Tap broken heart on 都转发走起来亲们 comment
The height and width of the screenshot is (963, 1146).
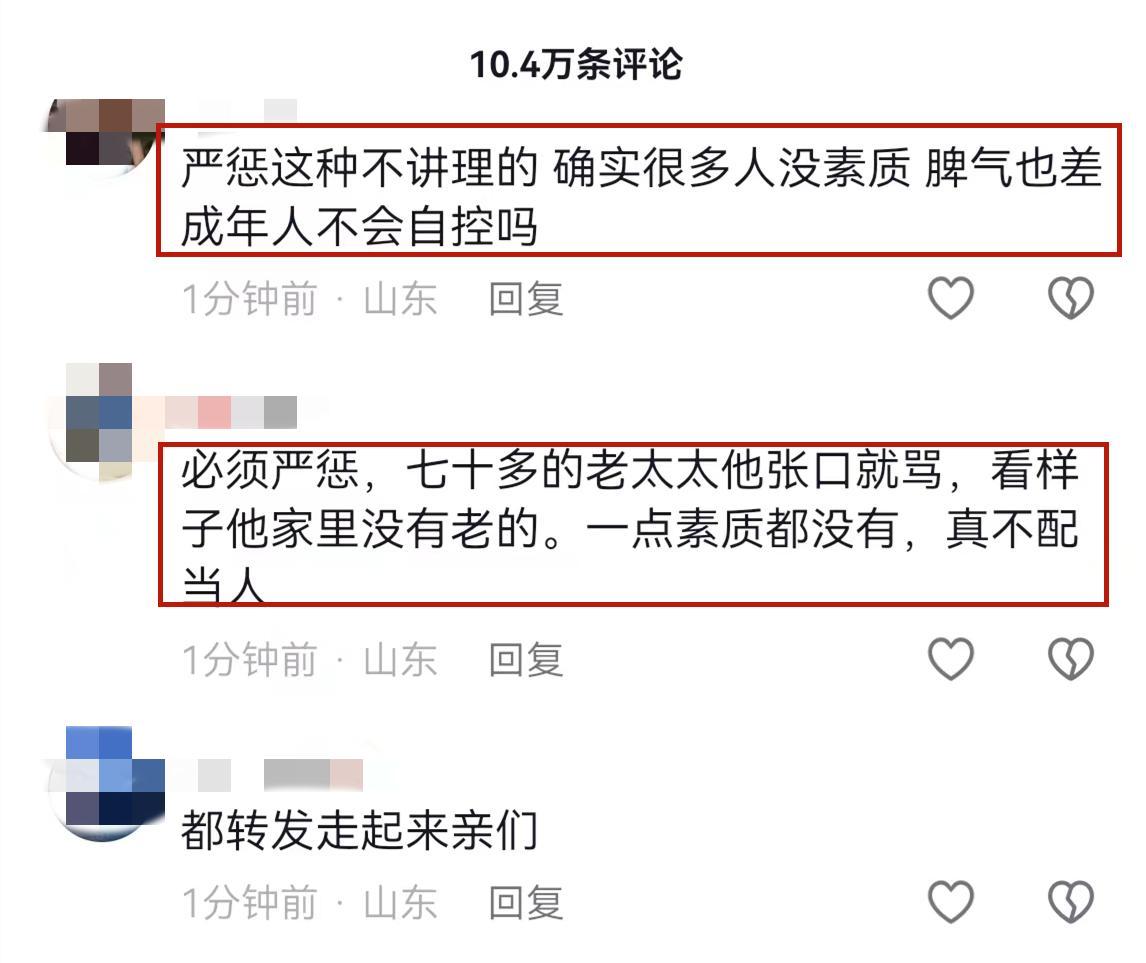[1071, 902]
